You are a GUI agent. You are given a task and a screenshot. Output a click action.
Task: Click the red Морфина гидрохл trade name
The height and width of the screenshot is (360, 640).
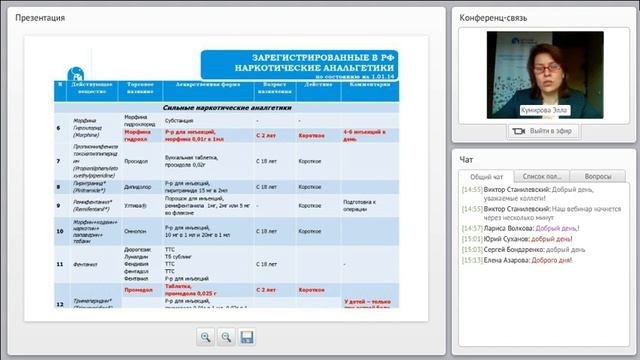(x=138, y=136)
